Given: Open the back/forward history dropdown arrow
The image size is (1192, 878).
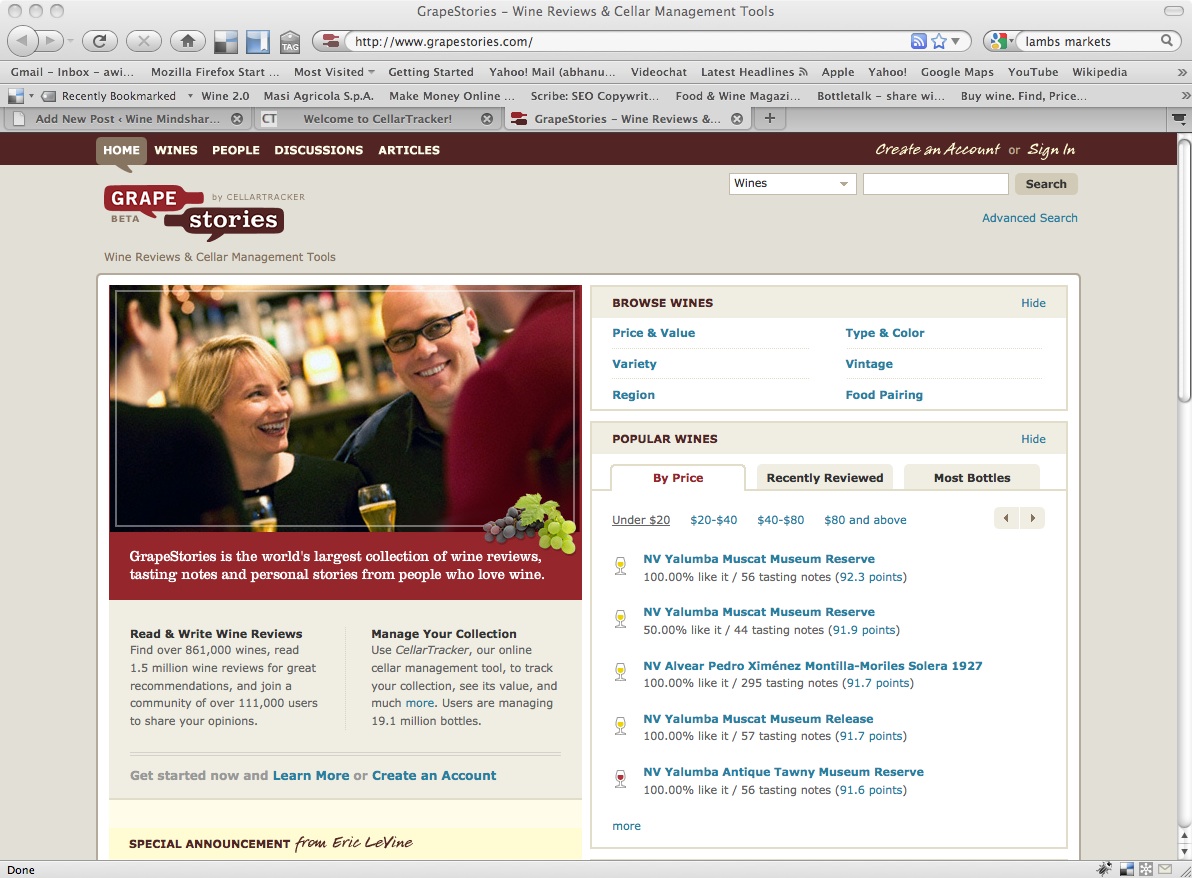Looking at the screenshot, I should (x=70, y=41).
